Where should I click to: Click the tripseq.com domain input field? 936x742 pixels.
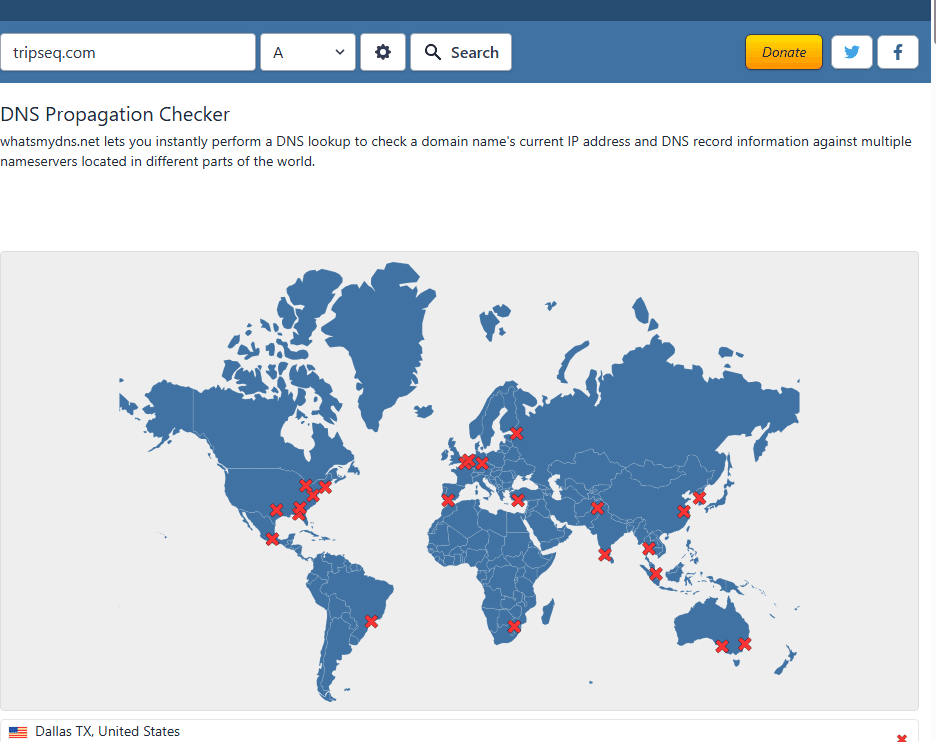[x=128, y=53]
